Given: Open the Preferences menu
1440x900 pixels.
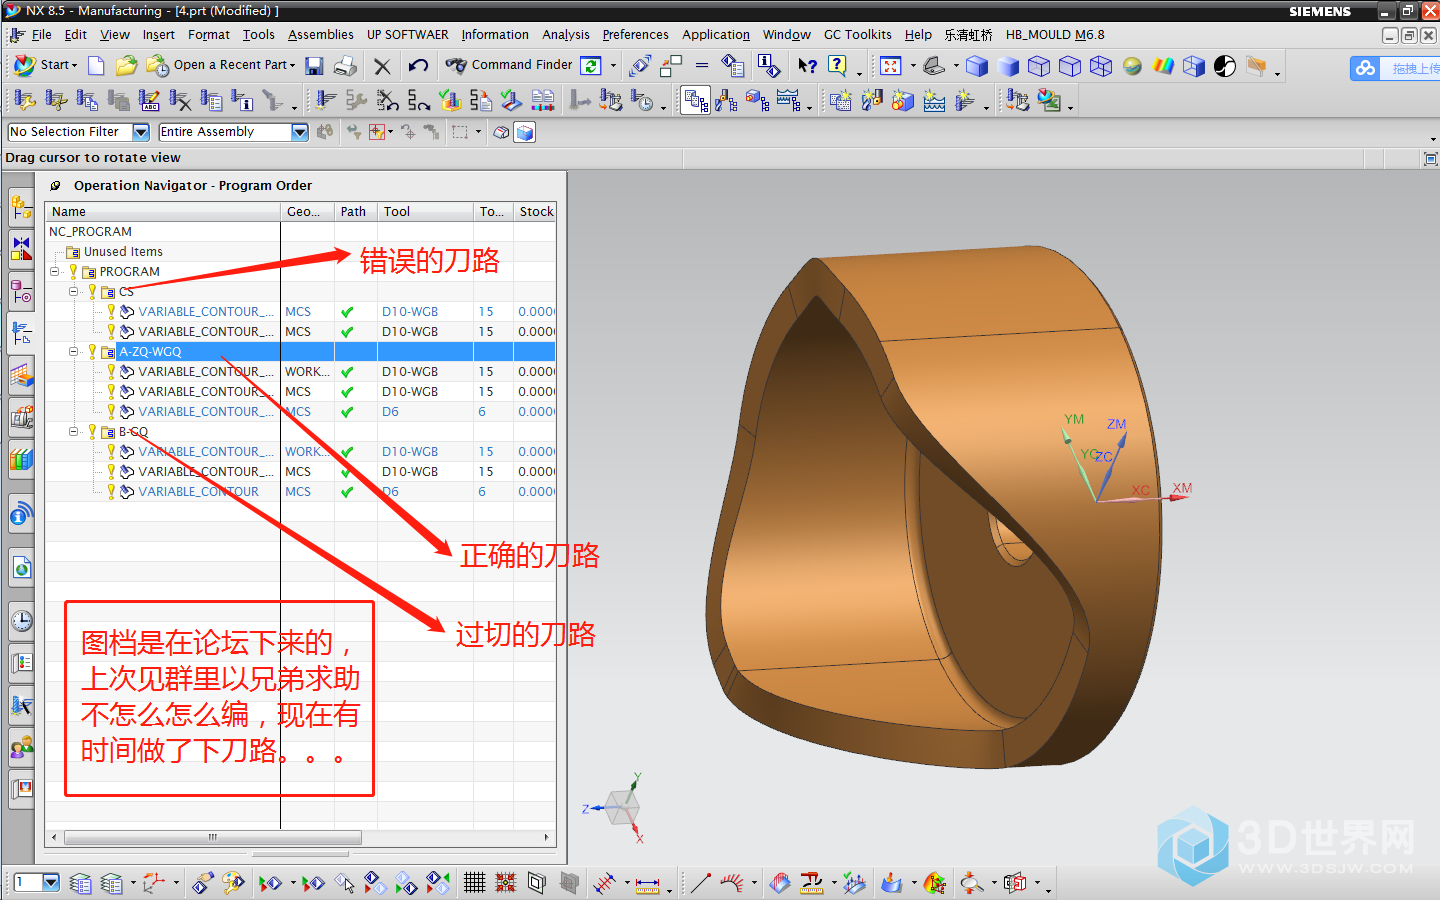Looking at the screenshot, I should tap(635, 35).
